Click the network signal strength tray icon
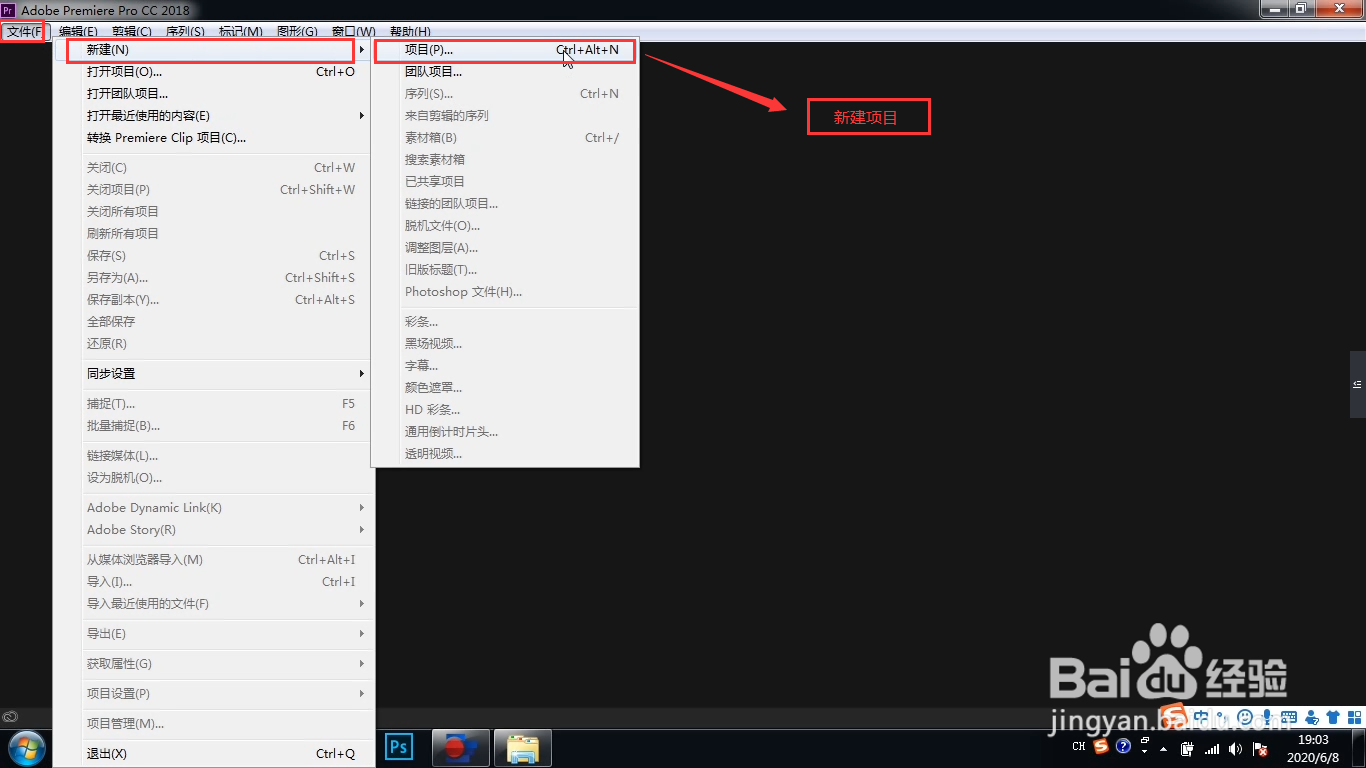 pos(1212,747)
